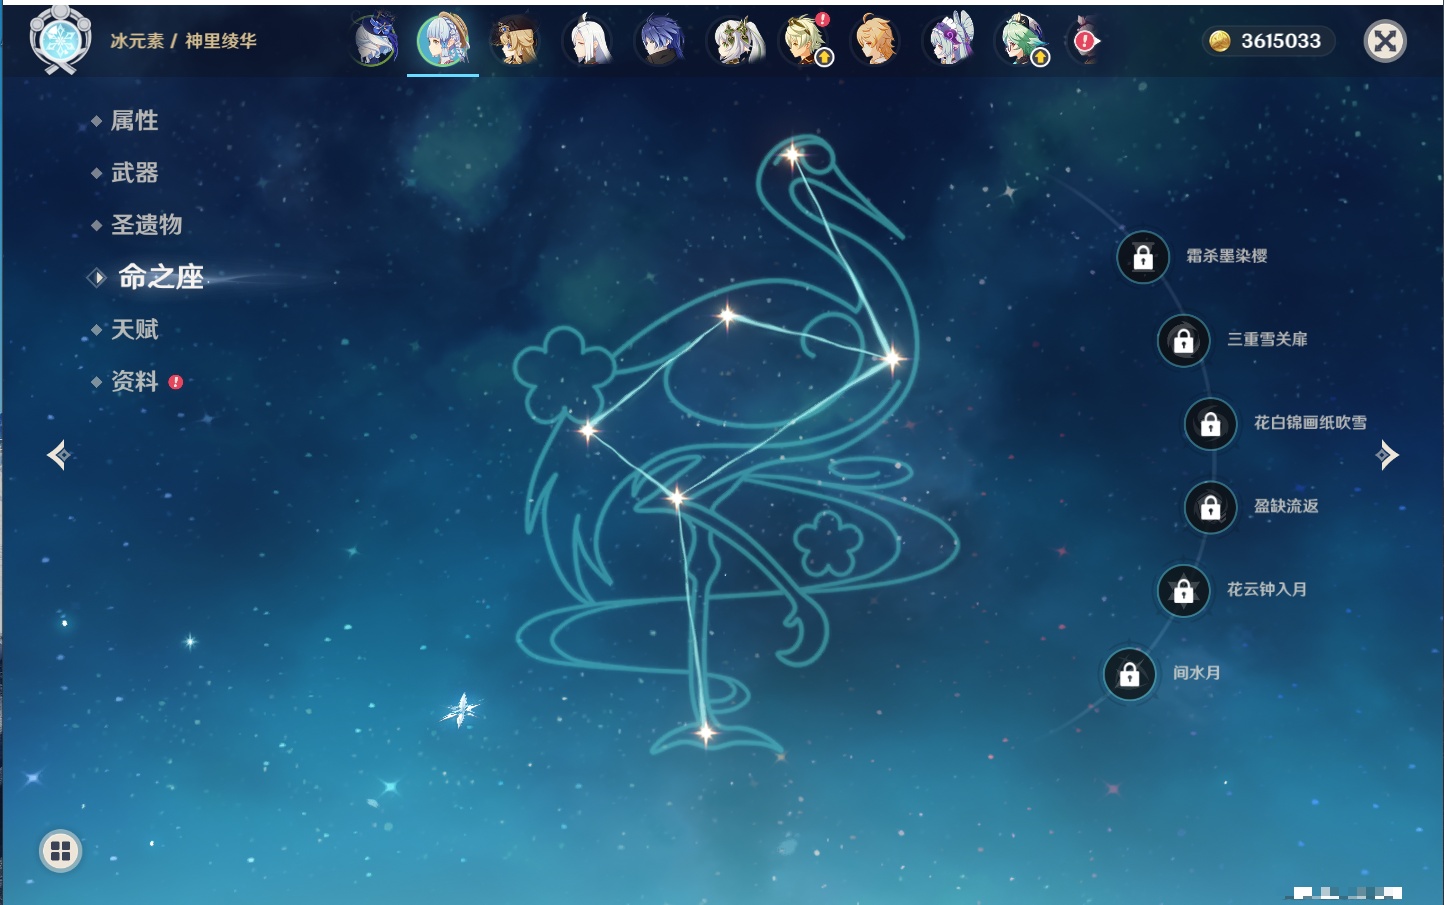The width and height of the screenshot is (1444, 905).
Task: Open the grid menu icon at bottom-left
Action: click(x=60, y=851)
